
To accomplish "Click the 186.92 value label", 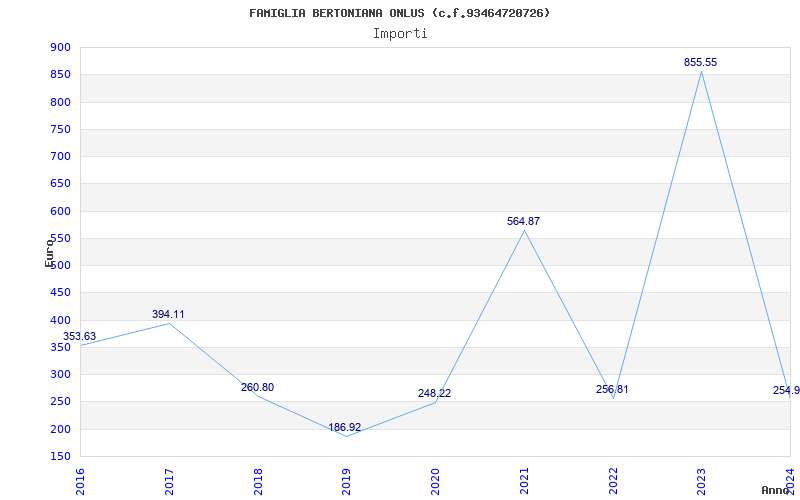I will click(x=344, y=428).
